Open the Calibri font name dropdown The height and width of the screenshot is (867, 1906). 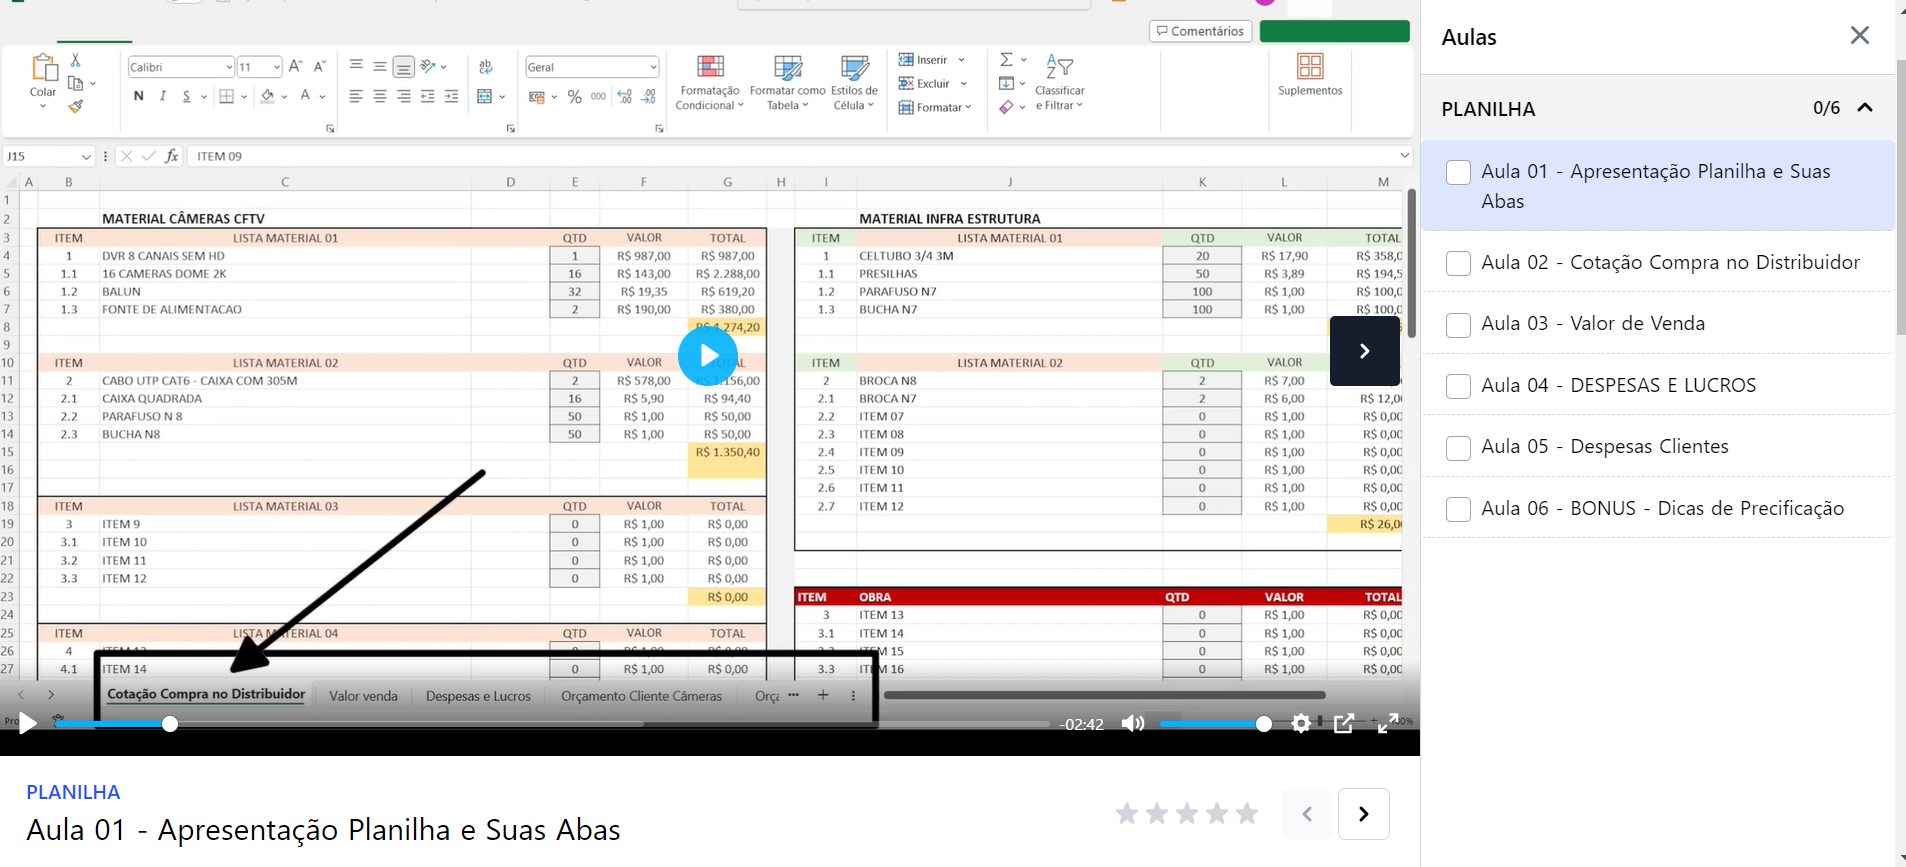tap(229, 67)
